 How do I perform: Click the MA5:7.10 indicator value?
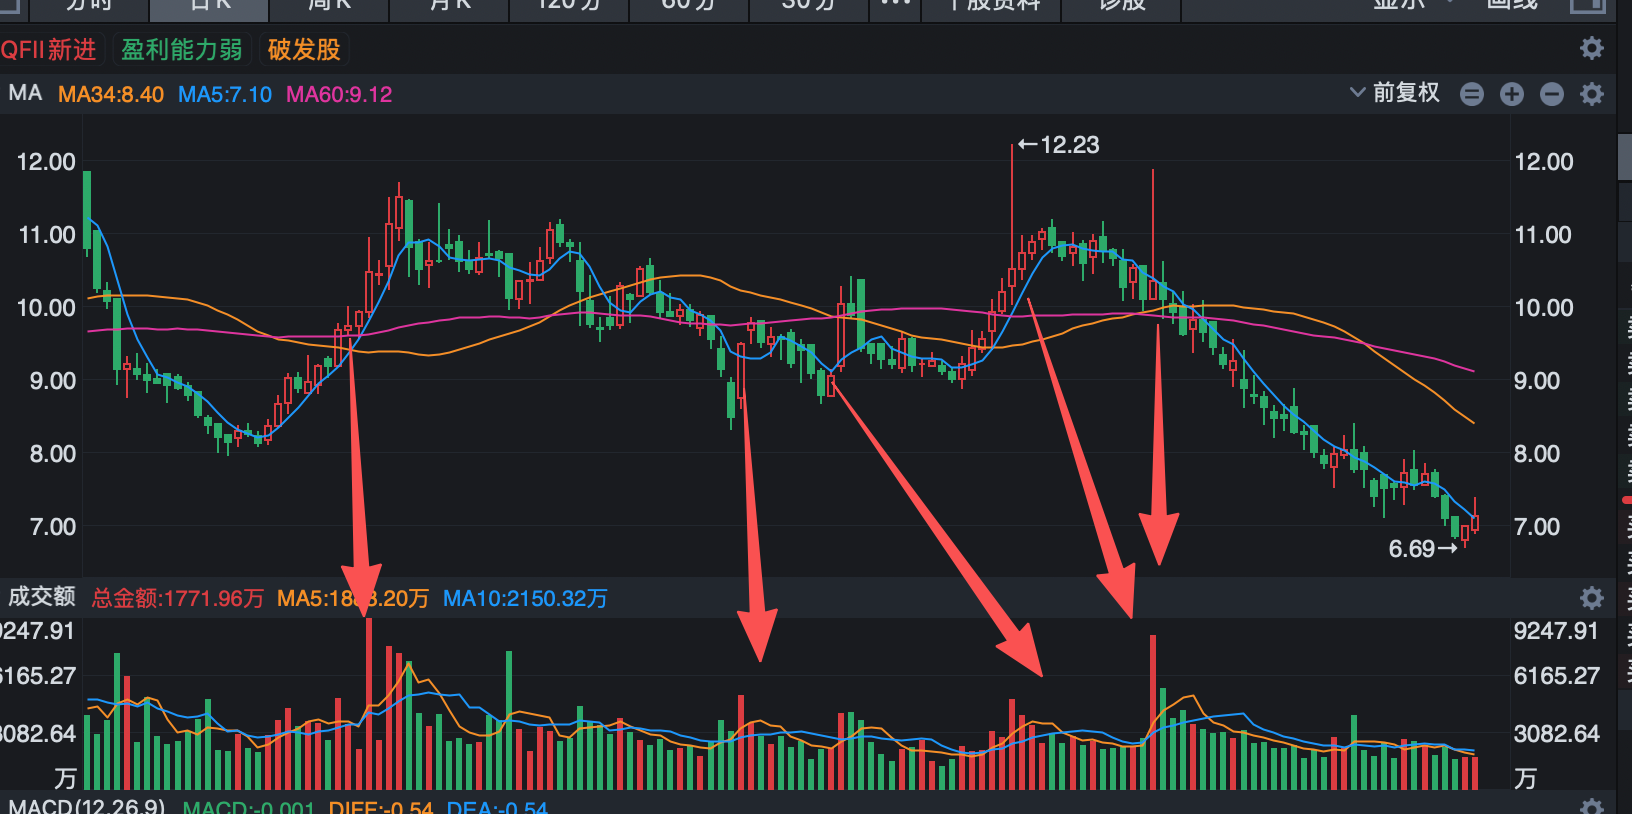pyautogui.click(x=225, y=94)
